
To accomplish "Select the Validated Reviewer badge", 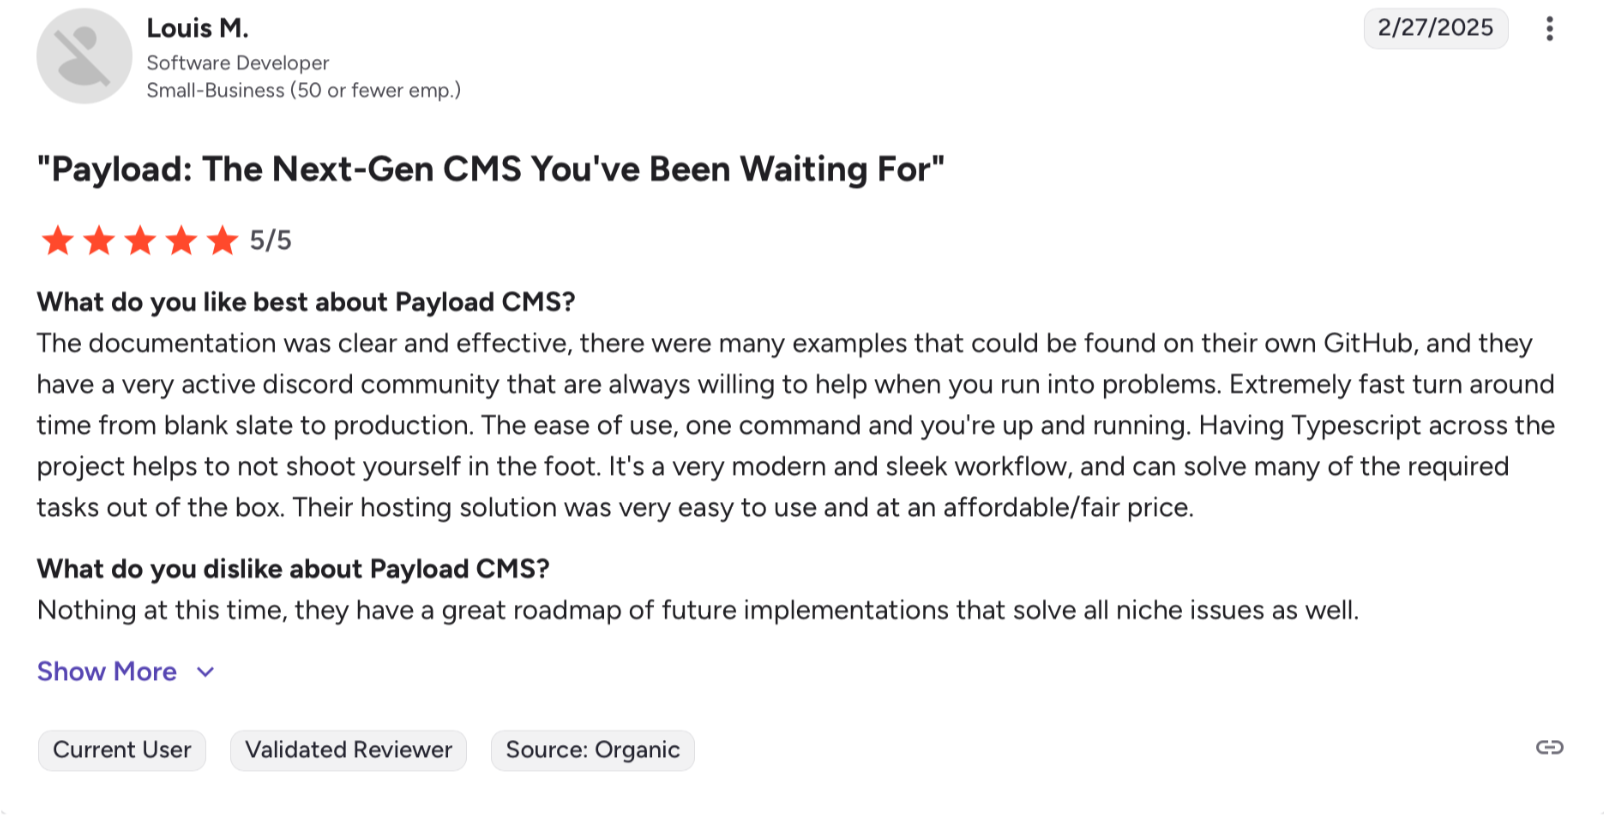I will pos(348,750).
